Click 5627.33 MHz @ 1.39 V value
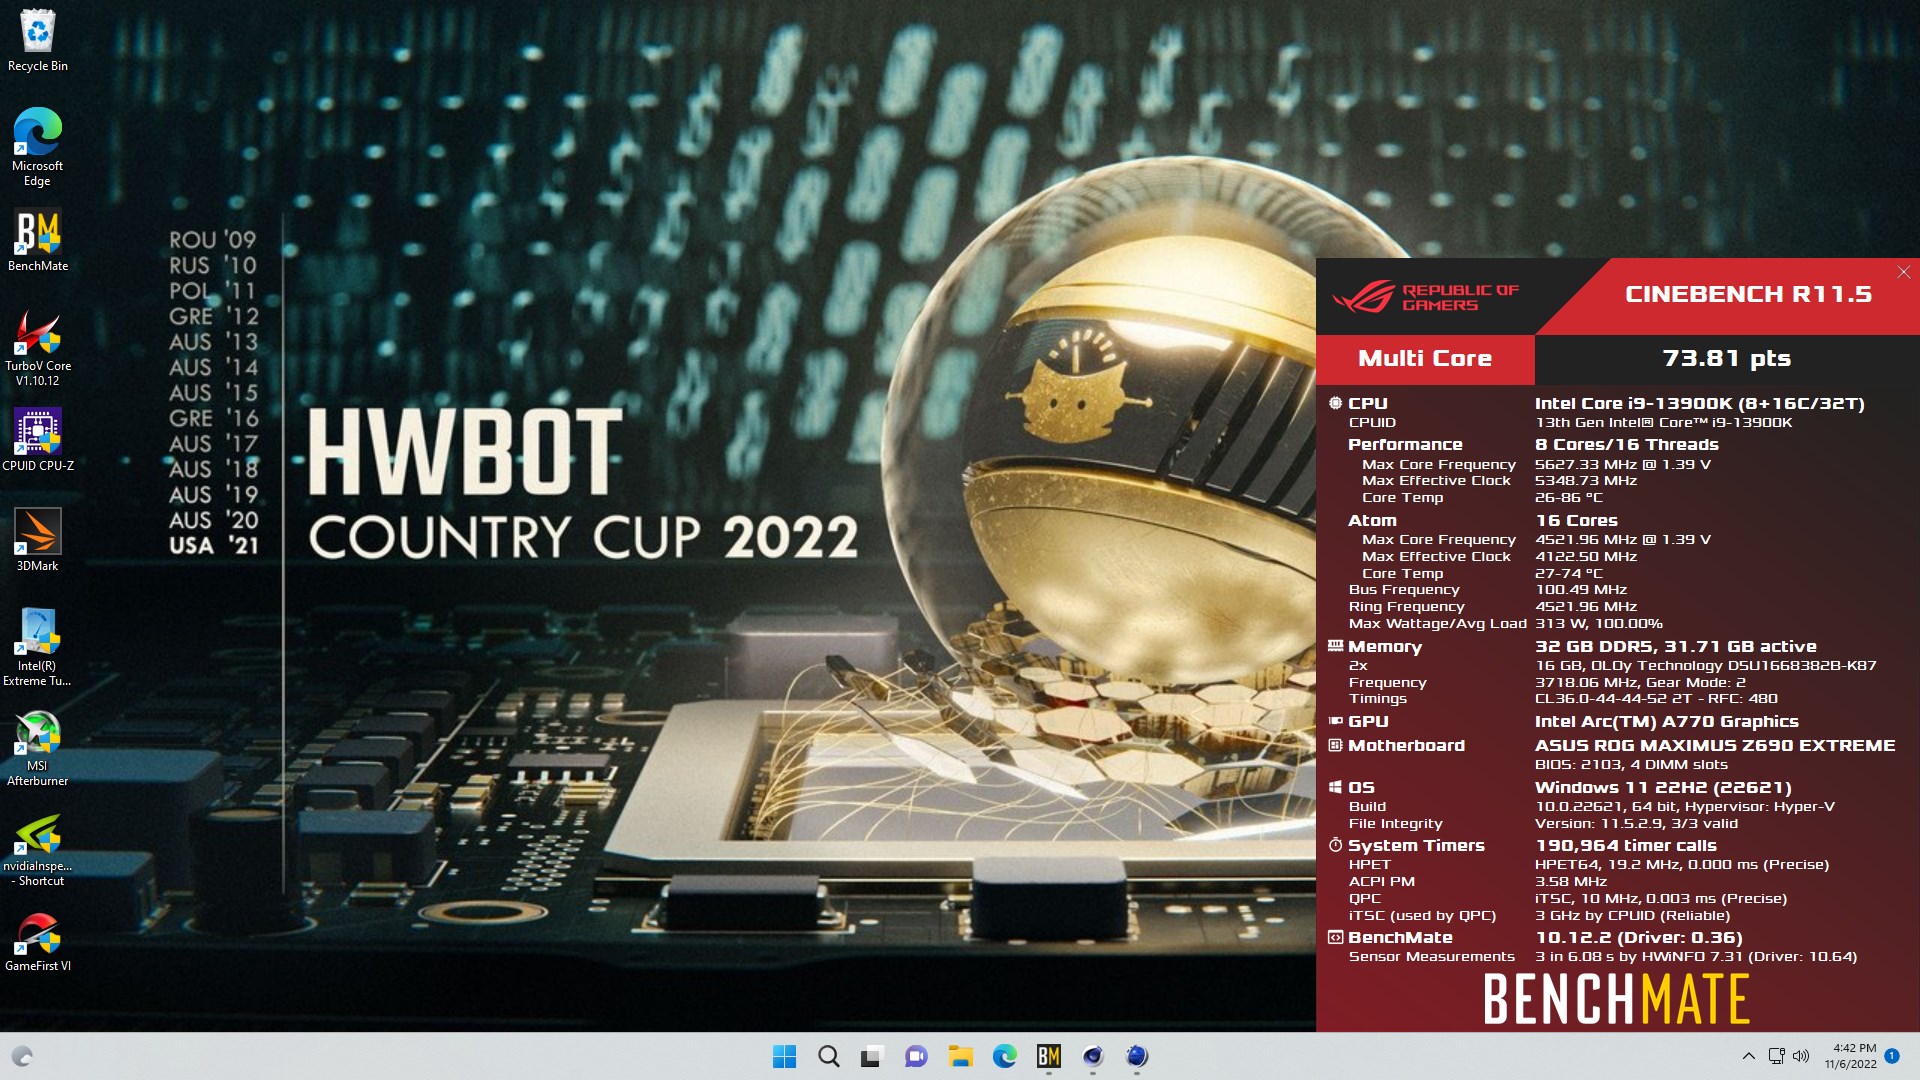 pyautogui.click(x=1623, y=464)
